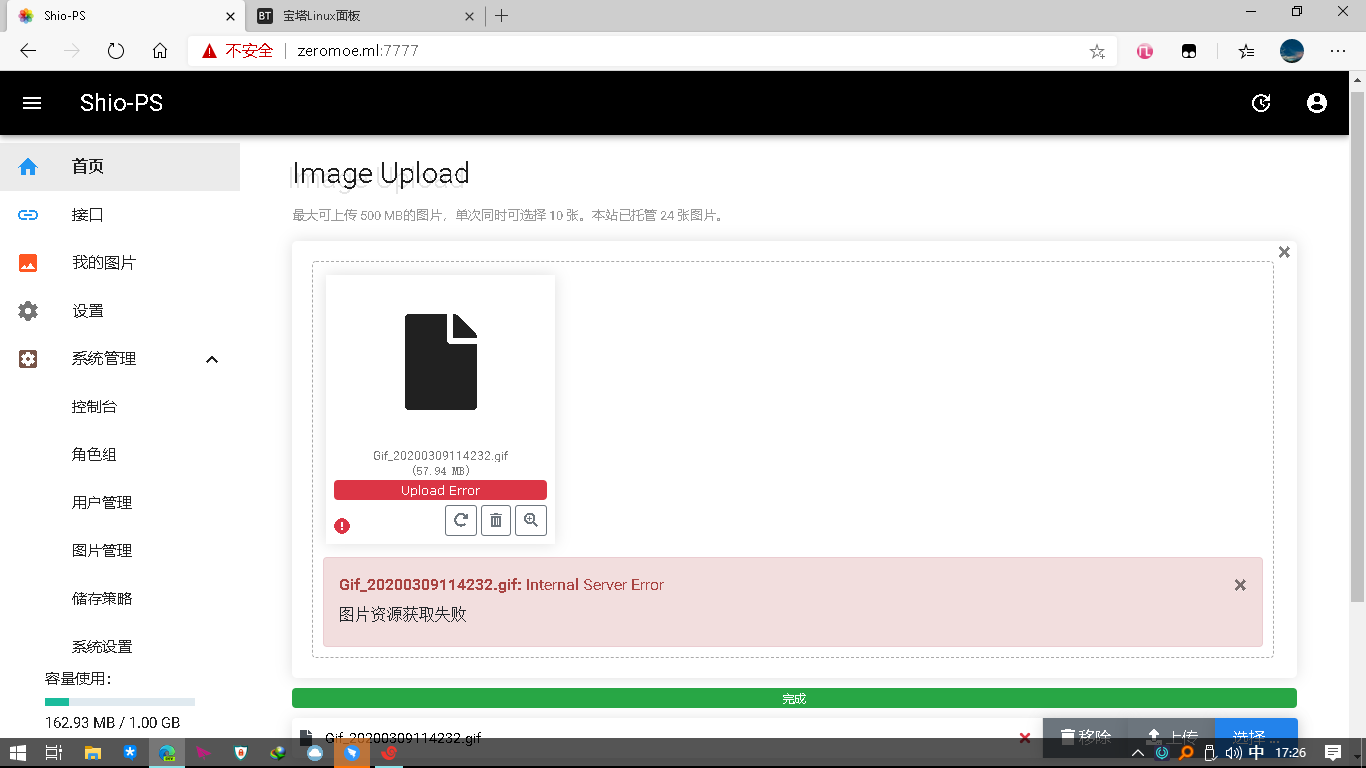Open the user account icon menu
This screenshot has height=768, width=1366.
(1317, 103)
